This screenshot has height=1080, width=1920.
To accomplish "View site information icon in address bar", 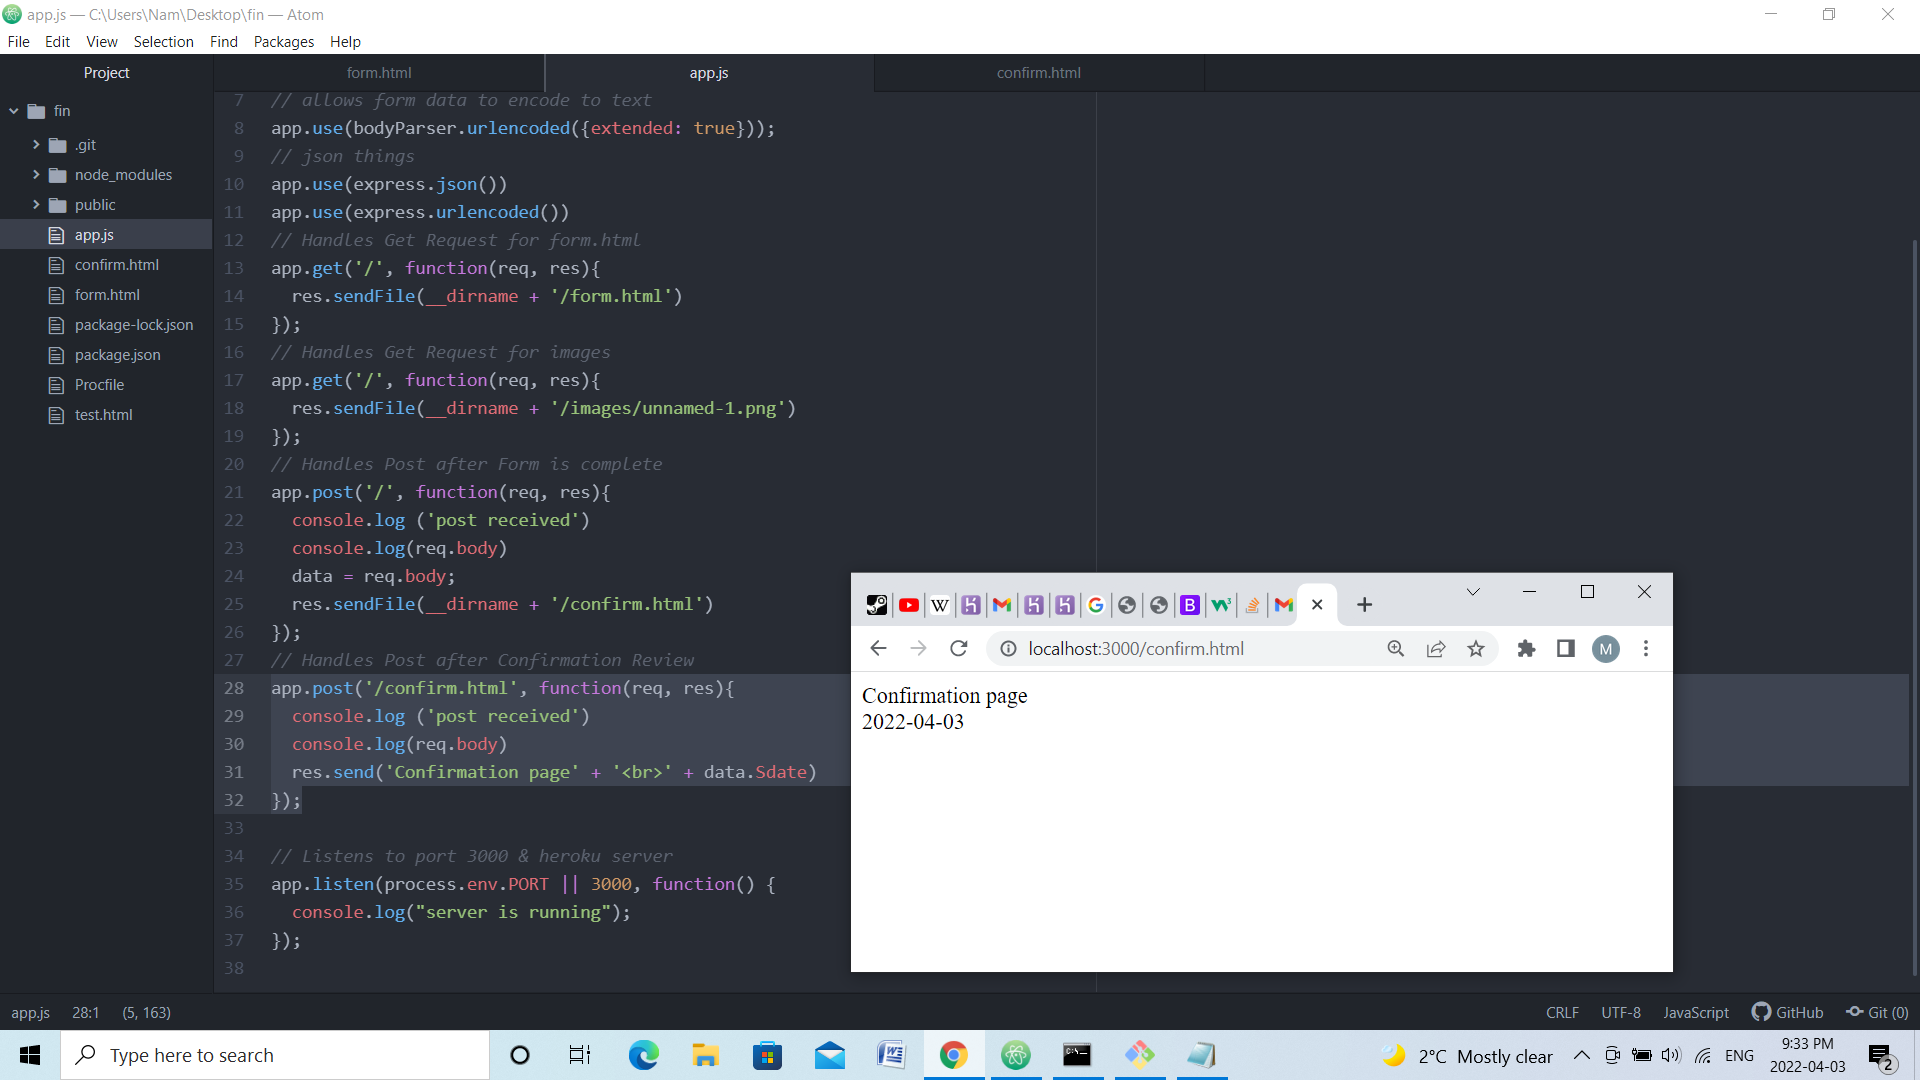I will (x=1008, y=649).
